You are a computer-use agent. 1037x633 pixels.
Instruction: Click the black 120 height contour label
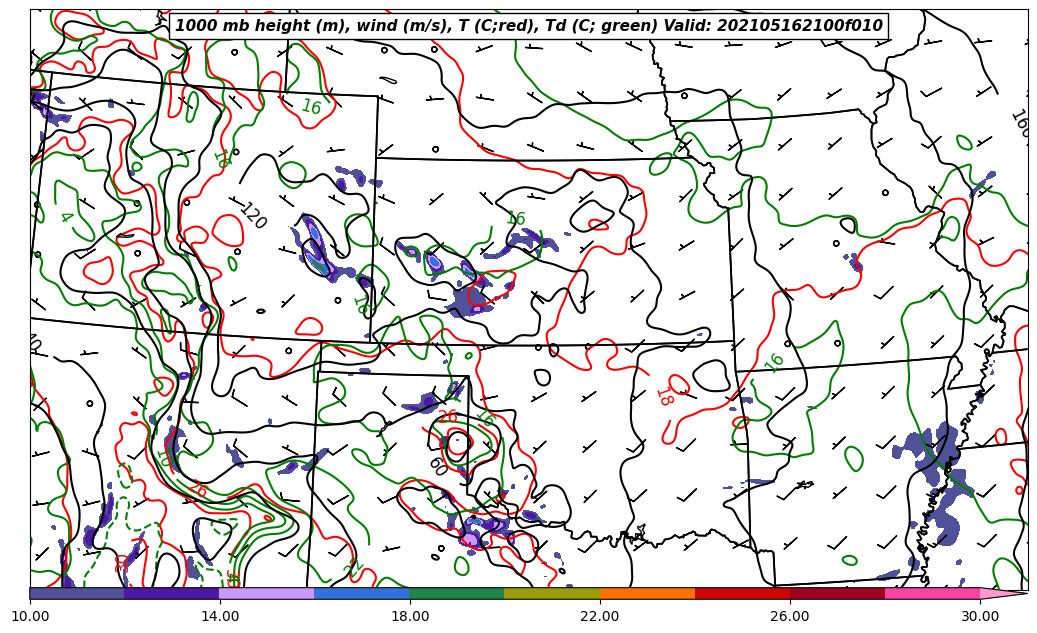[x=253, y=216]
